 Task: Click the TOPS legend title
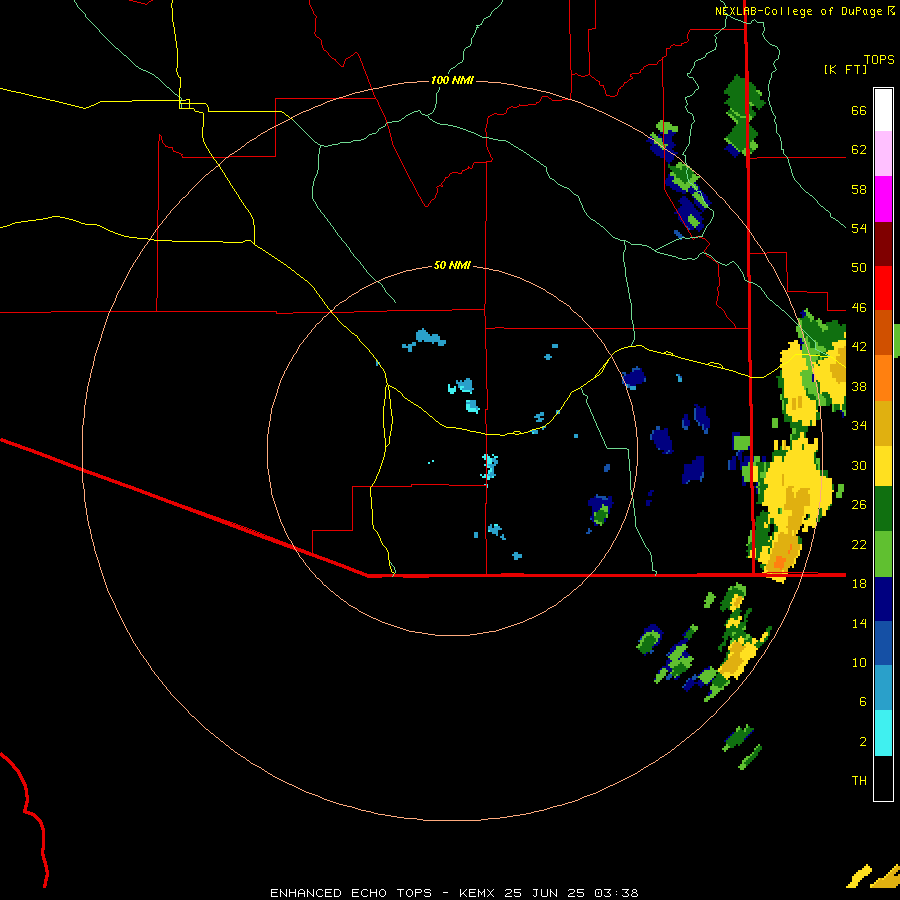(879, 60)
